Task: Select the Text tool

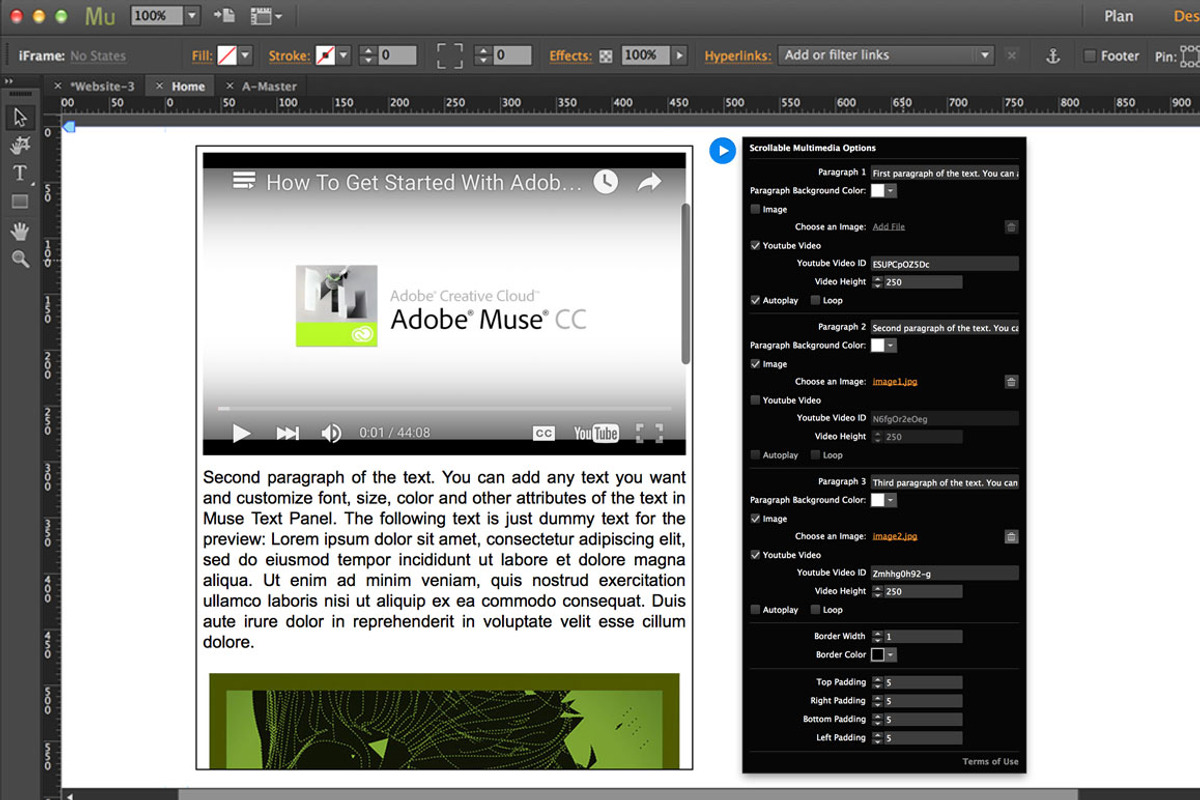Action: click(x=20, y=172)
